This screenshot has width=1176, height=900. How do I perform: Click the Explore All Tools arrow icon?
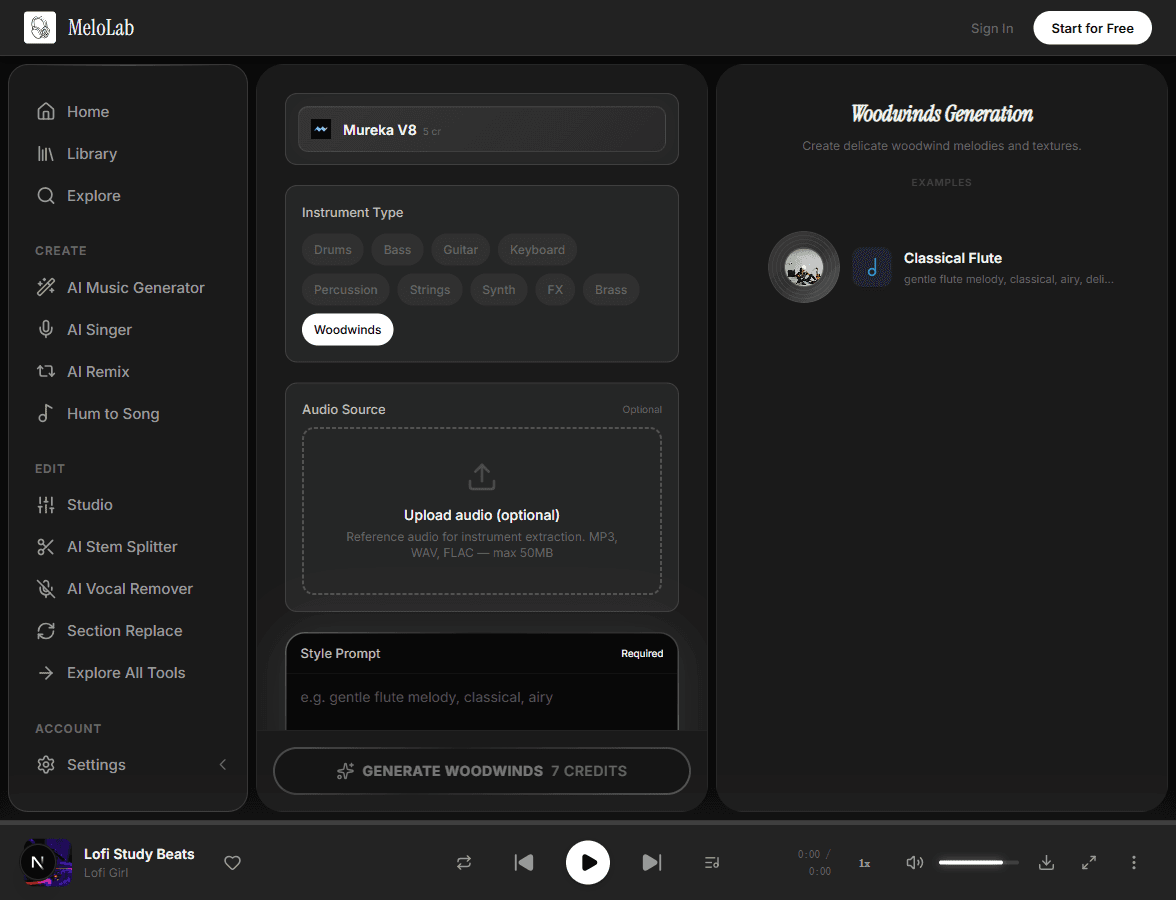(46, 673)
